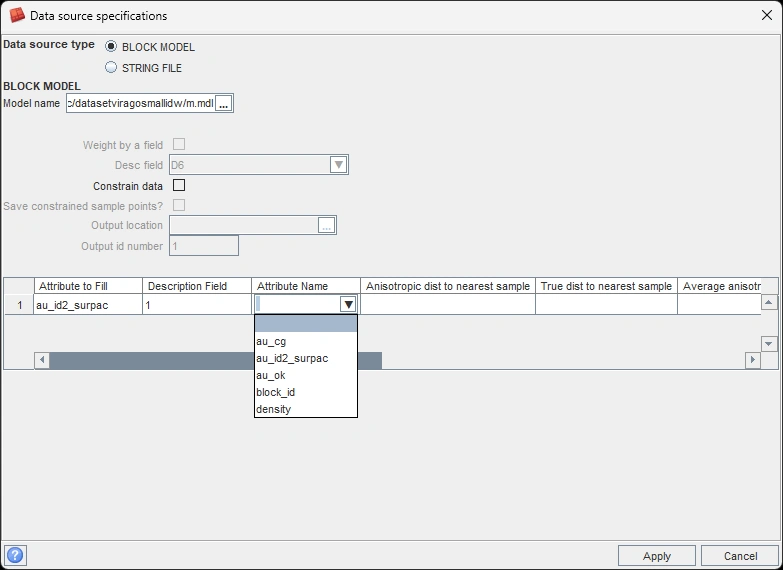Select the STRING FILE radio button
The height and width of the screenshot is (570, 783).
coord(111,68)
